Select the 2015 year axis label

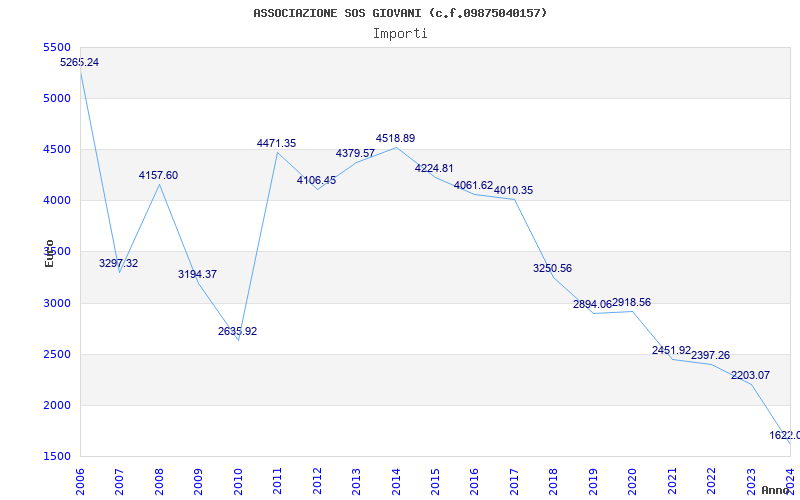tap(435, 482)
